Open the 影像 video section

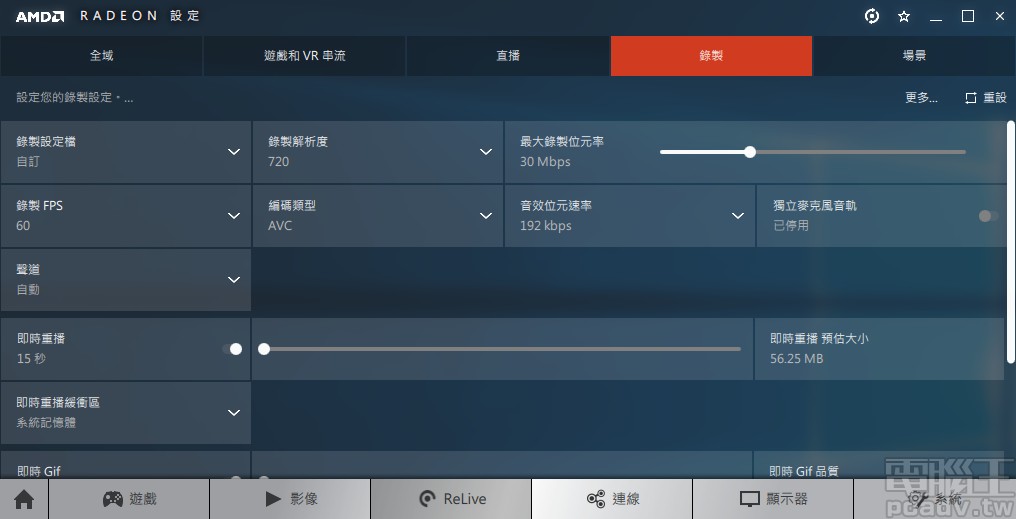[x=290, y=499]
